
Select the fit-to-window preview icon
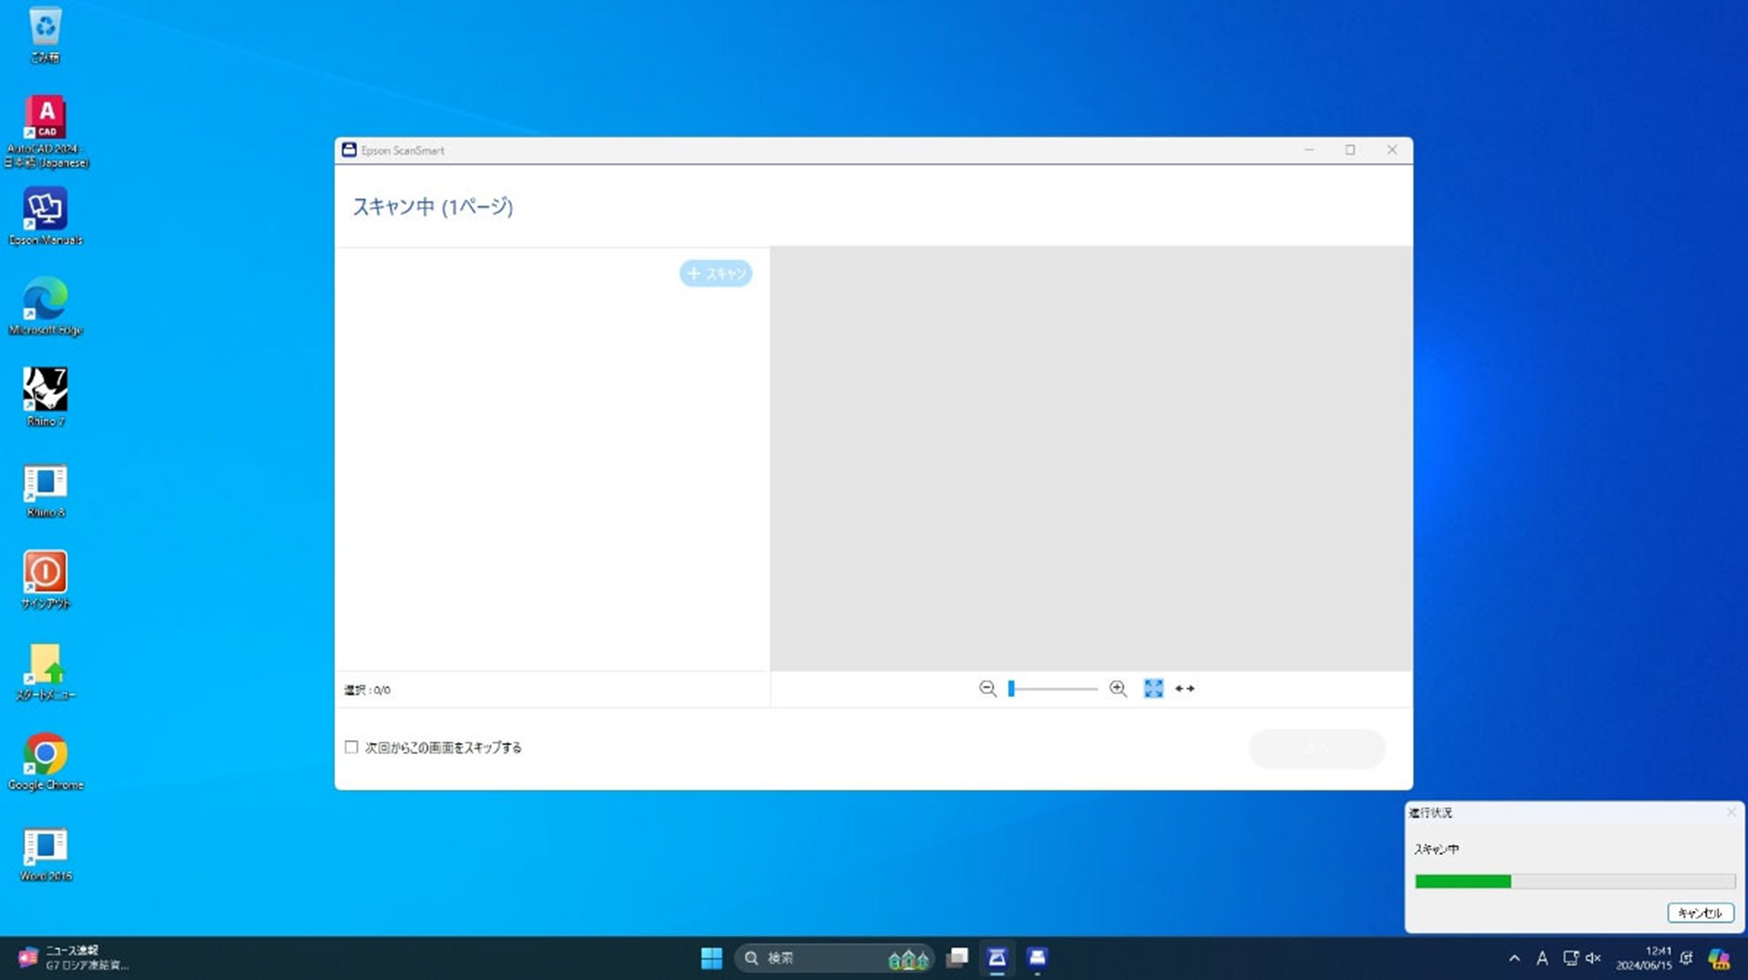(1153, 689)
